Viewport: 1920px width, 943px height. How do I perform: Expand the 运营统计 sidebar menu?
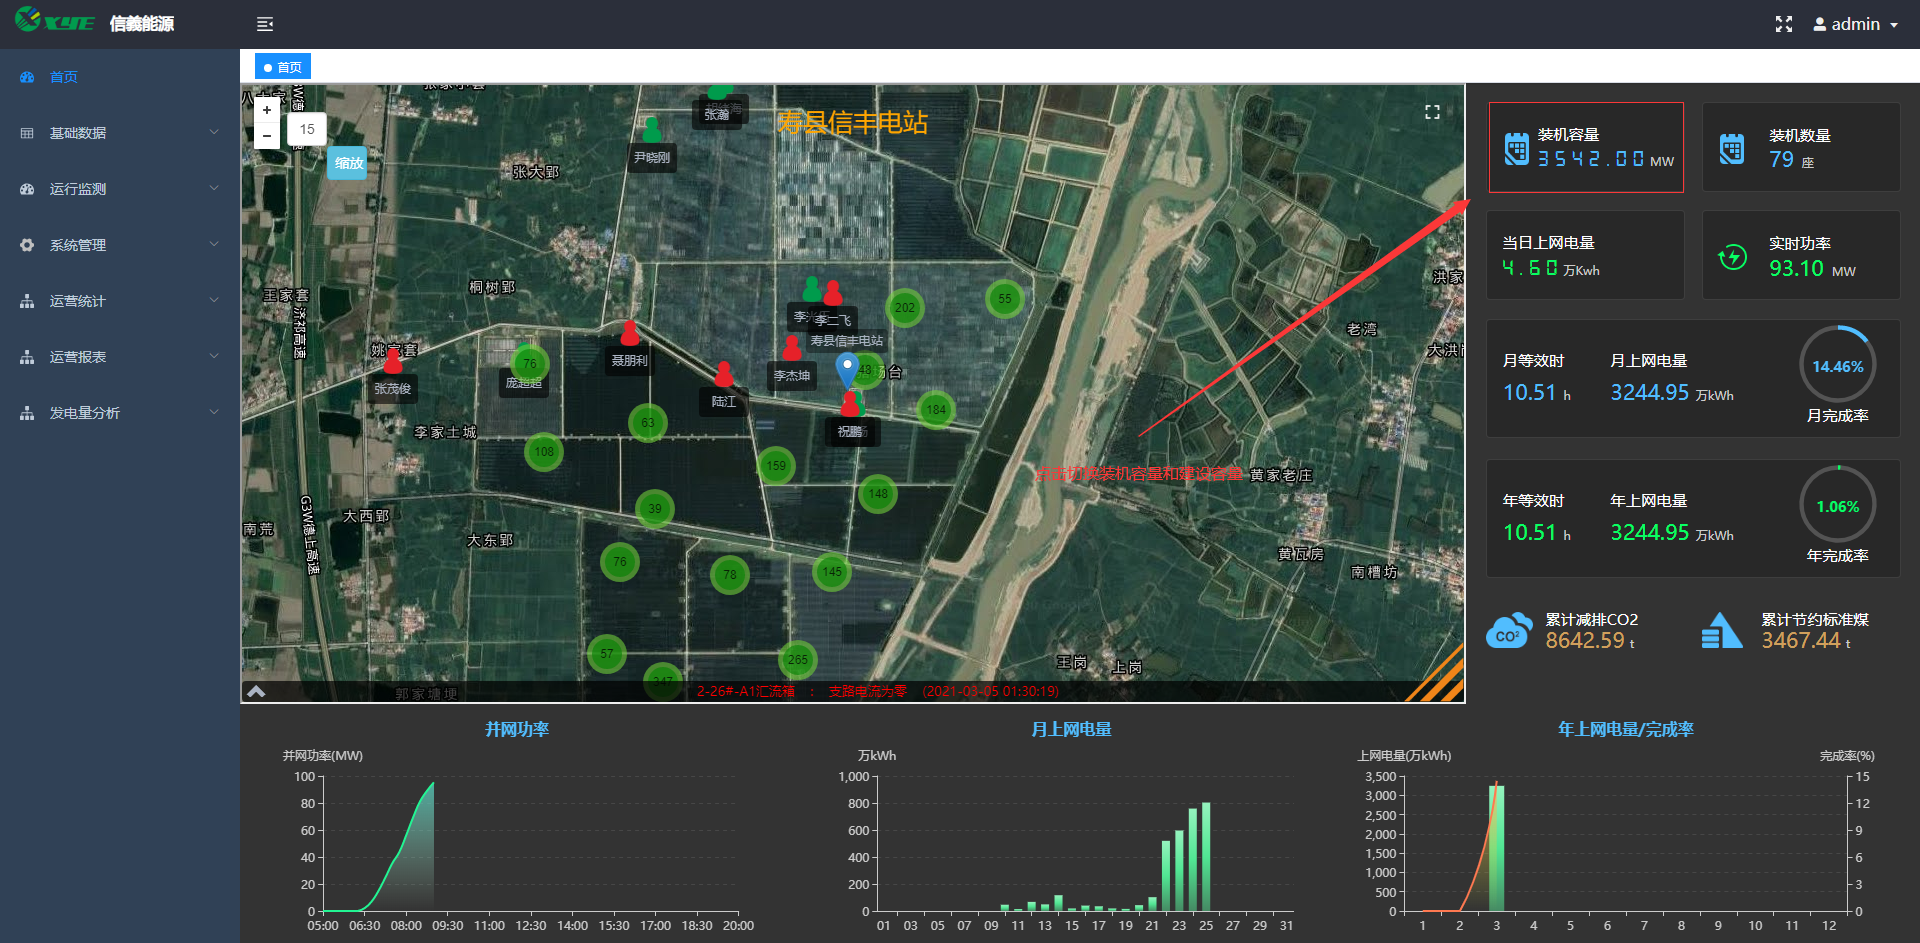tap(120, 301)
